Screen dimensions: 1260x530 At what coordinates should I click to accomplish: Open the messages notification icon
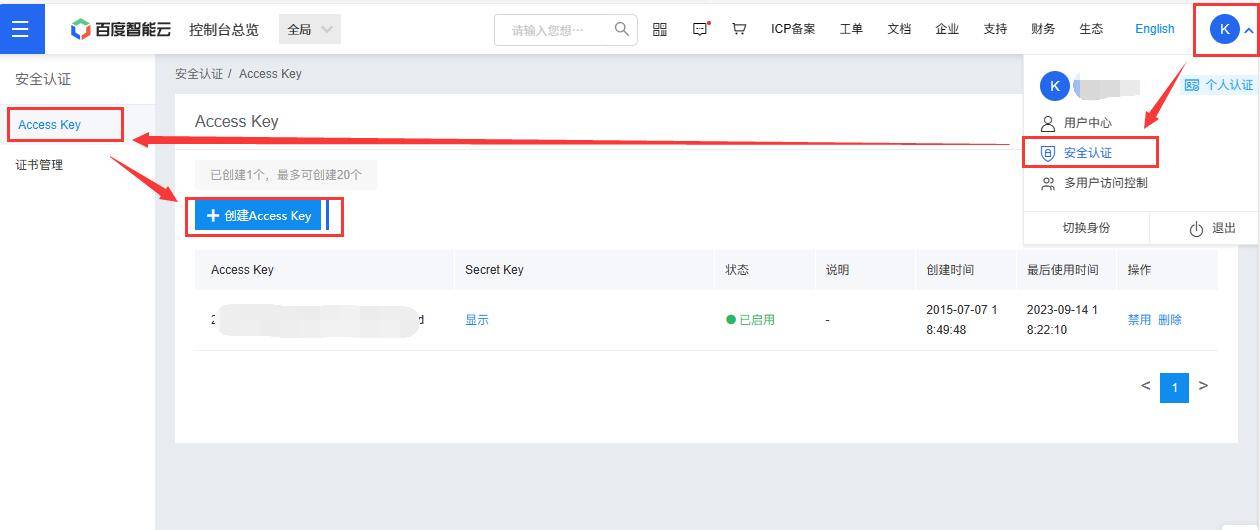700,29
